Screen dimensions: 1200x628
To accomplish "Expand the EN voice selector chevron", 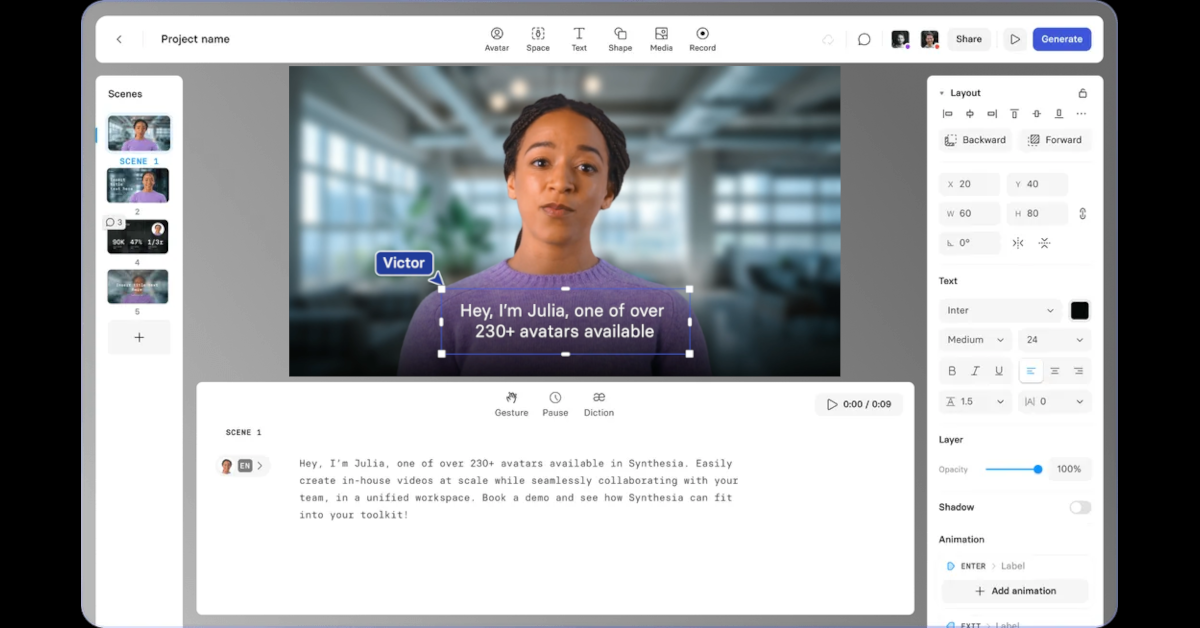I will pos(260,465).
